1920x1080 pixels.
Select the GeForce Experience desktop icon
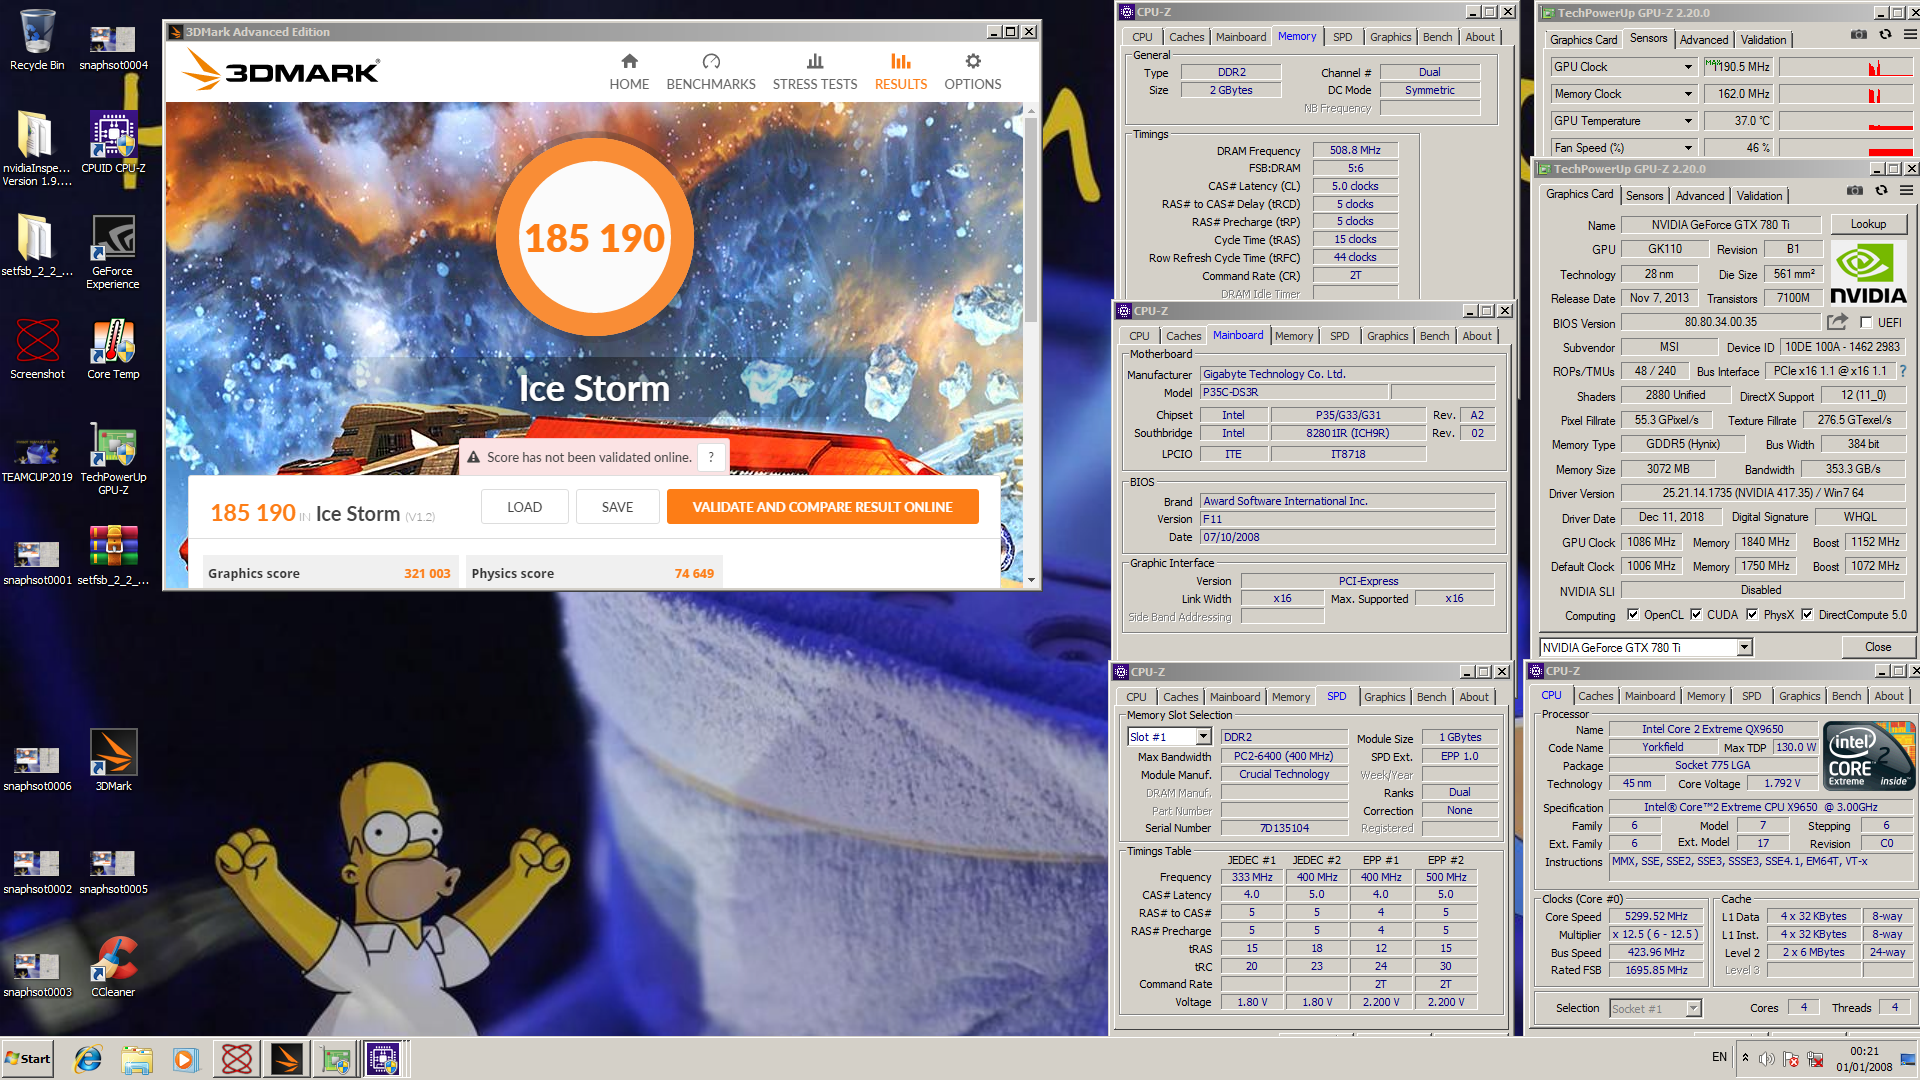tap(113, 252)
